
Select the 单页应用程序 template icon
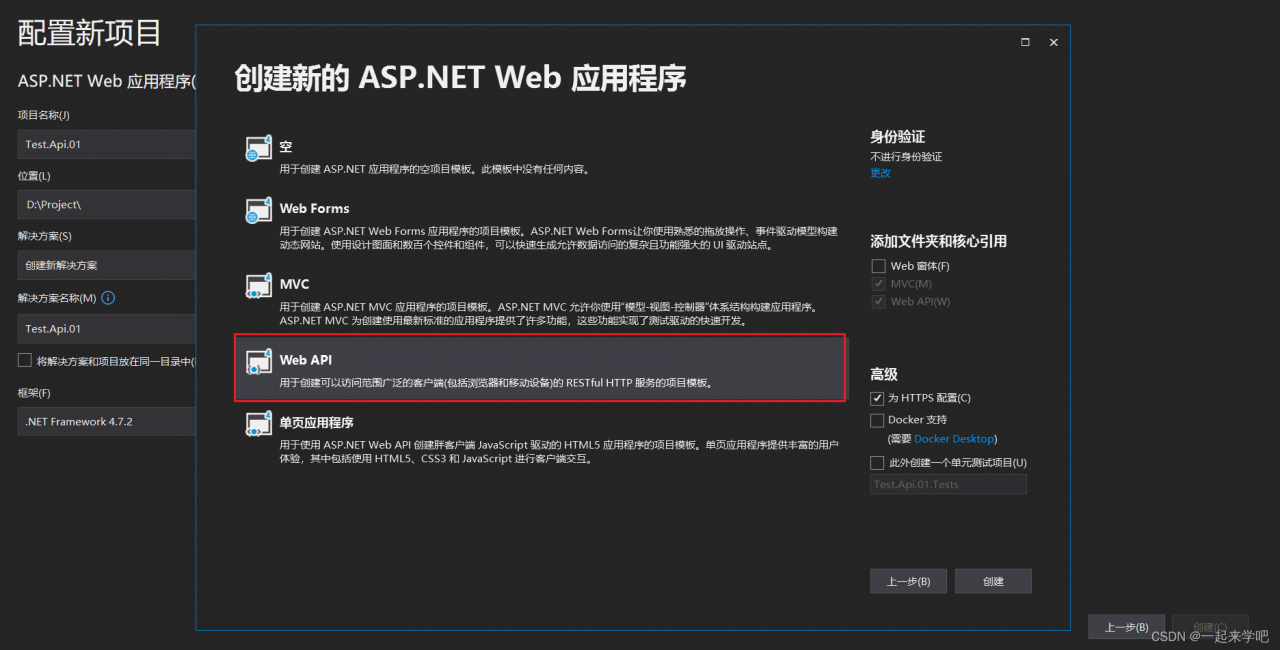pos(259,424)
